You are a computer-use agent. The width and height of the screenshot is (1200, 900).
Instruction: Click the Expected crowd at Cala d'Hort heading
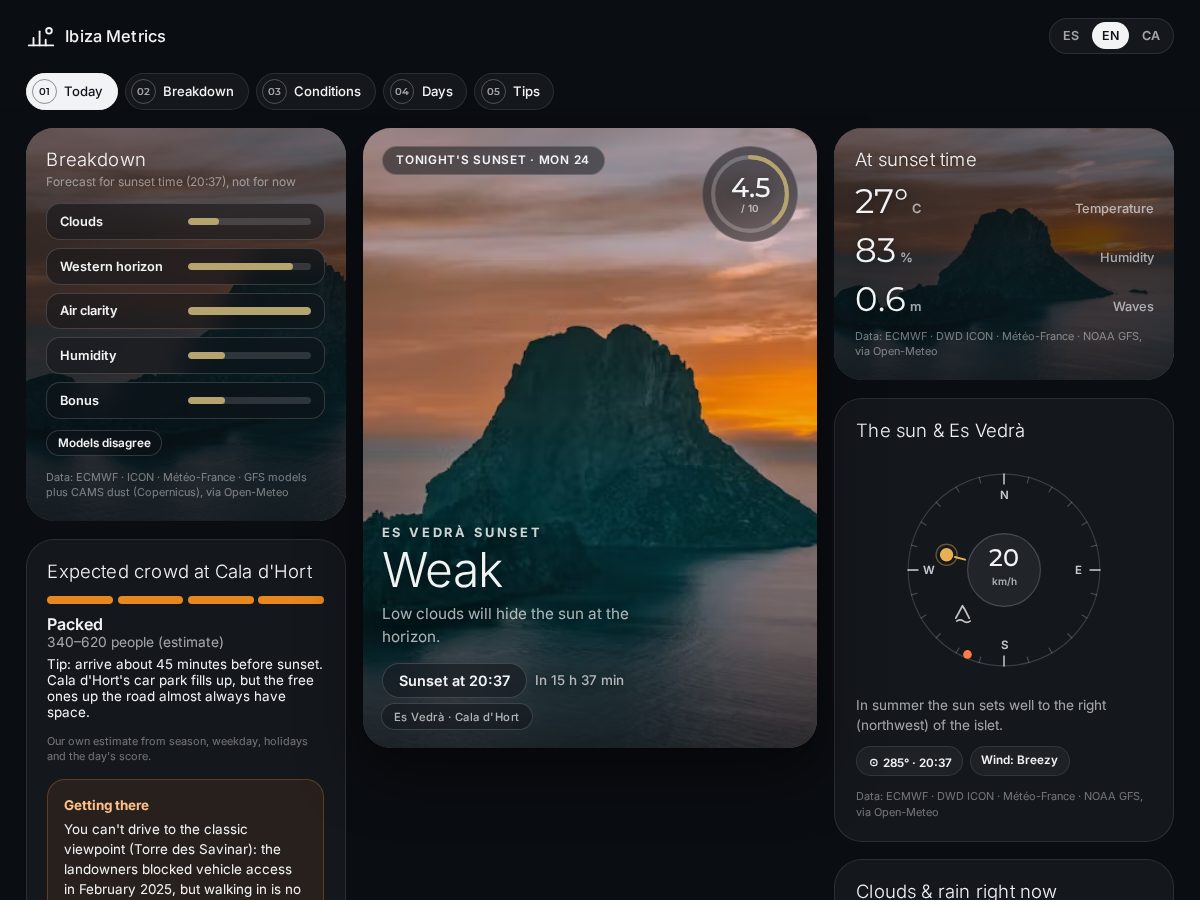(x=180, y=571)
